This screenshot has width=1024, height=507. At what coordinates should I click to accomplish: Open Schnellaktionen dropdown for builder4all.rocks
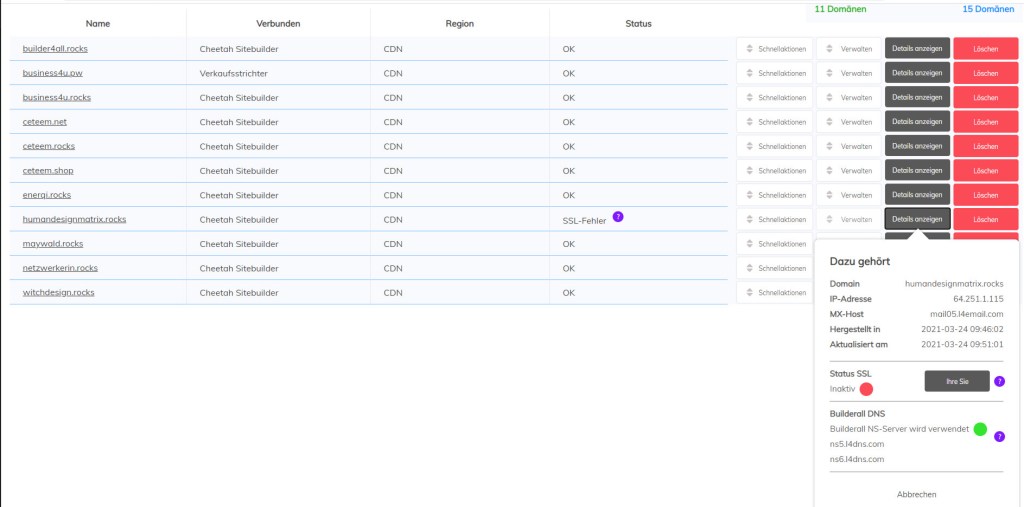click(774, 48)
